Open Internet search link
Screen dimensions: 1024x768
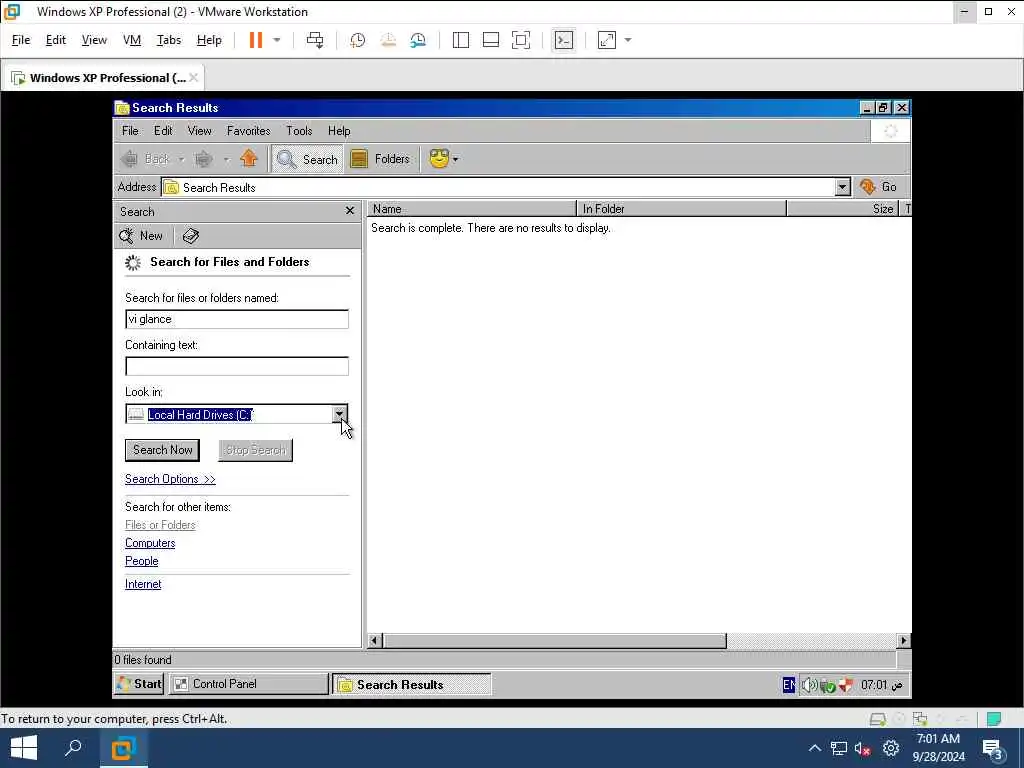(x=143, y=584)
